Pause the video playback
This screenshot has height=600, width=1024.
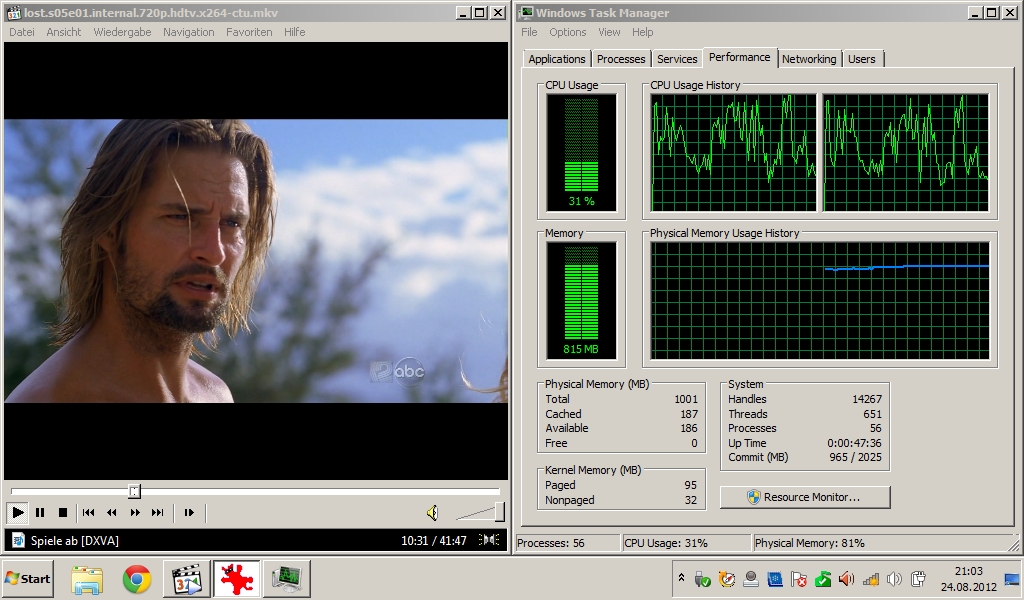[40, 513]
